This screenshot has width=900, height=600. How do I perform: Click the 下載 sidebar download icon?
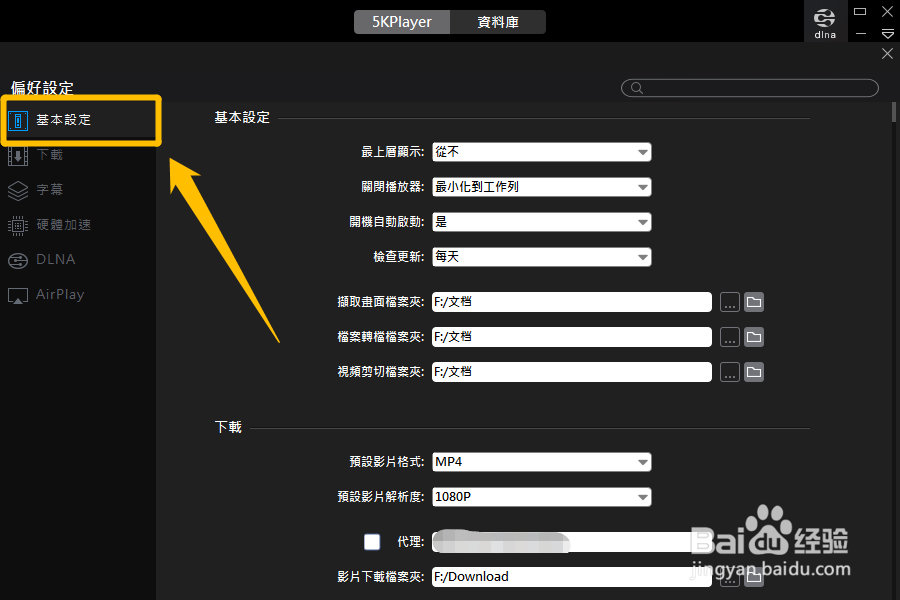[18, 156]
